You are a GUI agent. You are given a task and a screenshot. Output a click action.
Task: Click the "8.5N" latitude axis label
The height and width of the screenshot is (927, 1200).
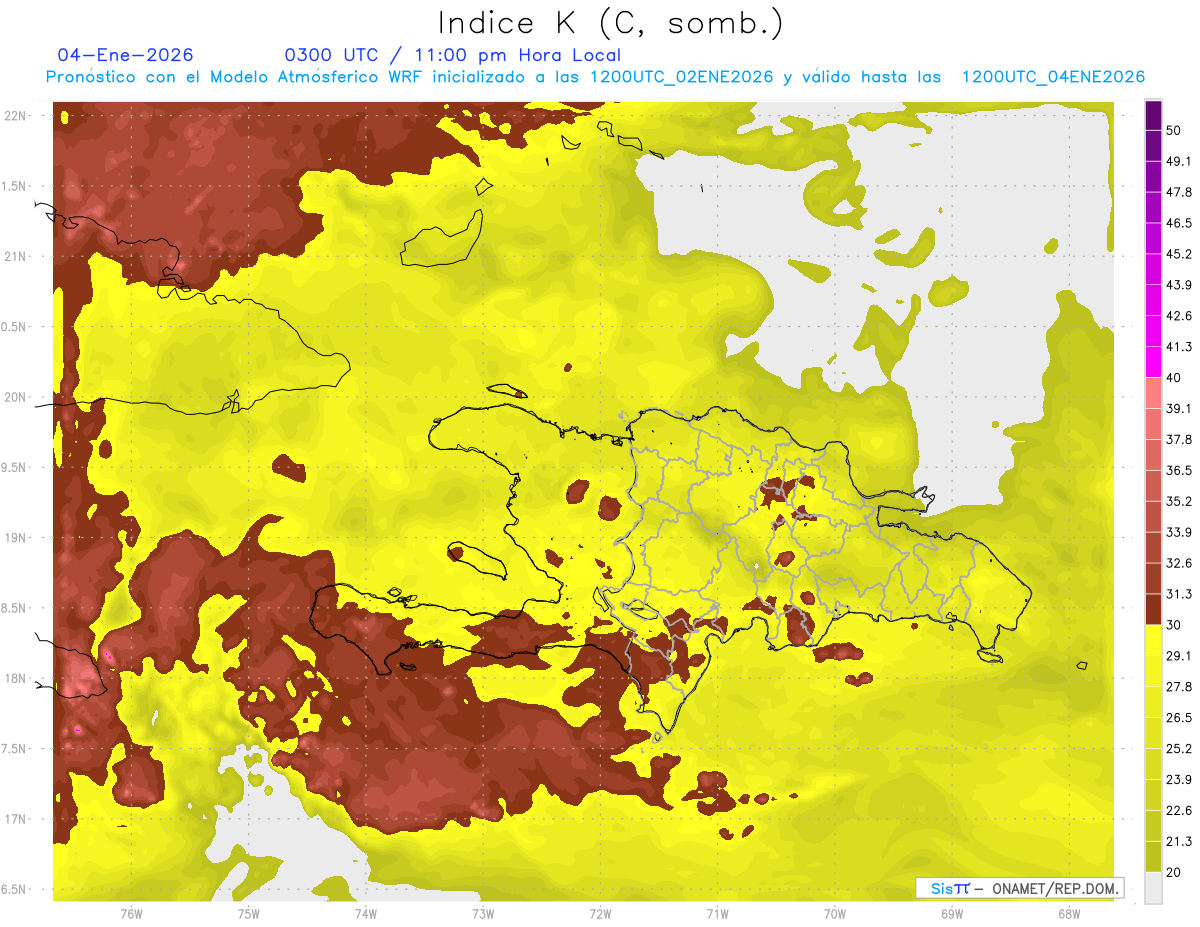coord(14,608)
